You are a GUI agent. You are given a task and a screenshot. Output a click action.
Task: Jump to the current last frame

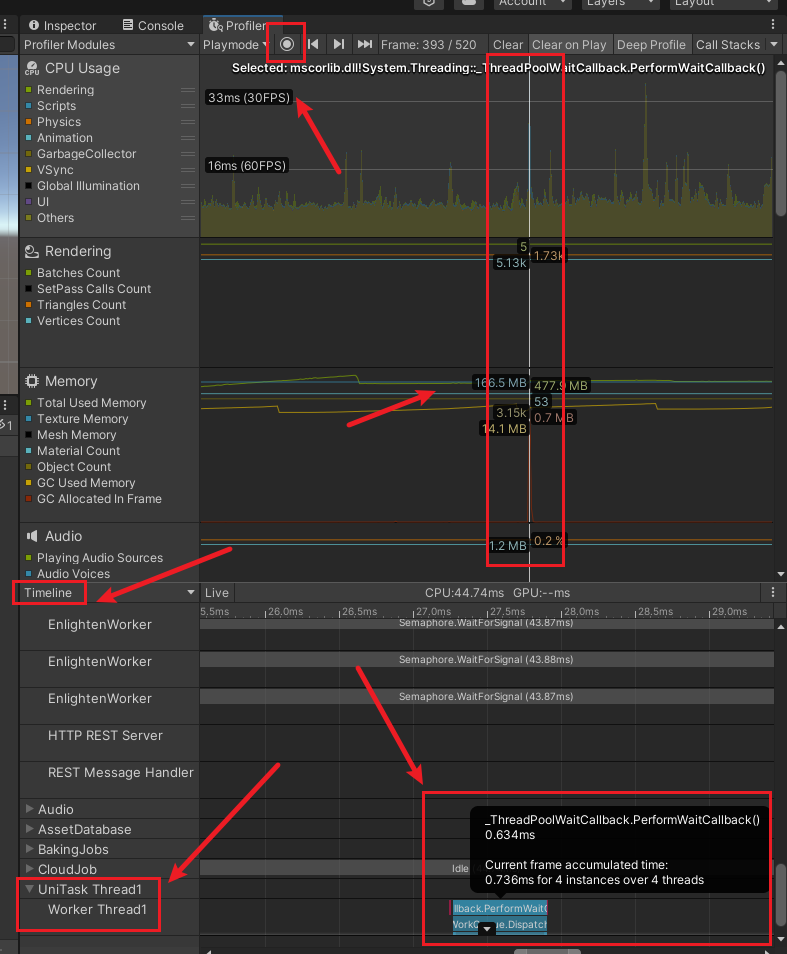(365, 44)
